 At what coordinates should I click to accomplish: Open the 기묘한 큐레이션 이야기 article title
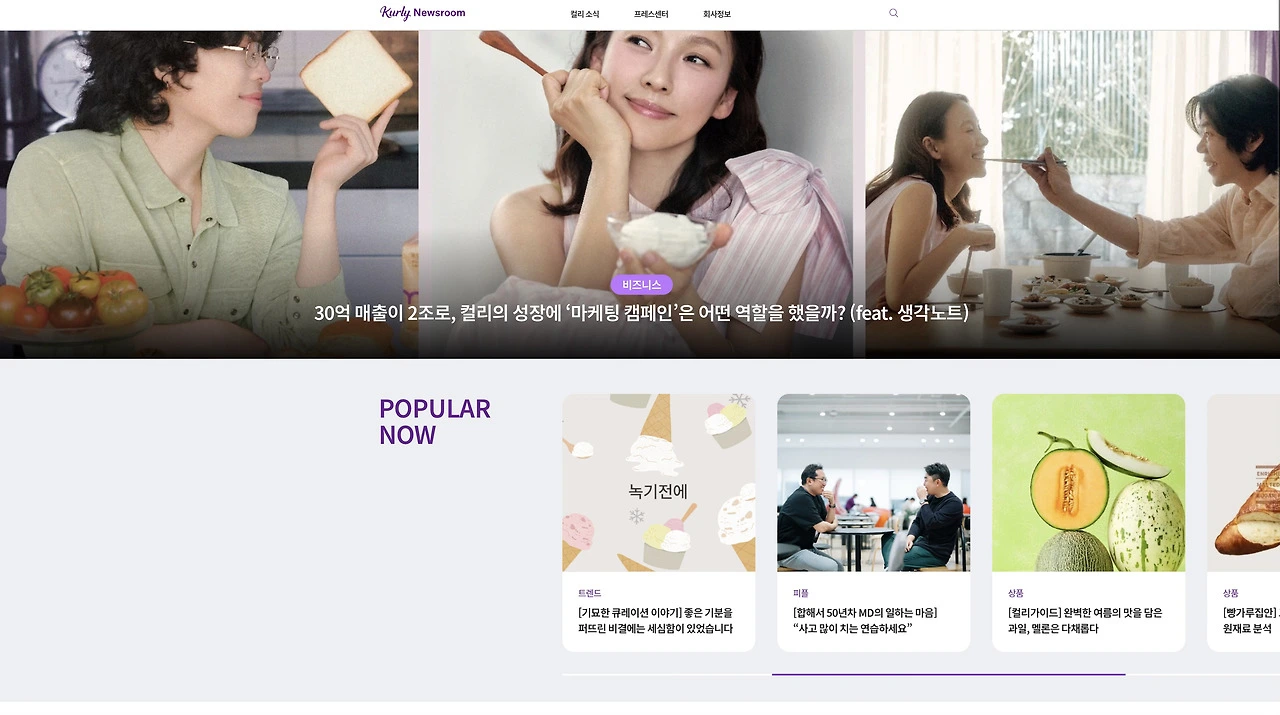655,620
